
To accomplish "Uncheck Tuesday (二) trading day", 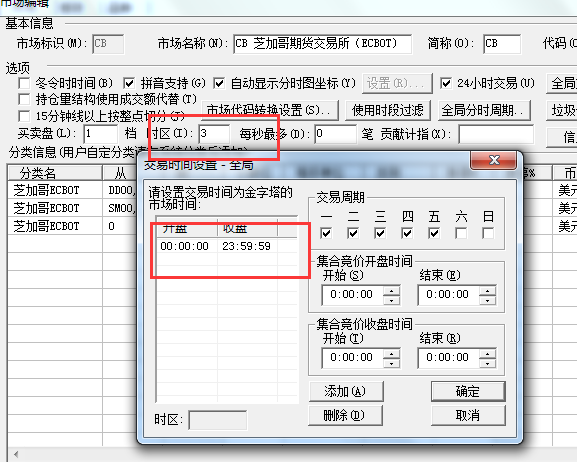I will click(x=353, y=233).
